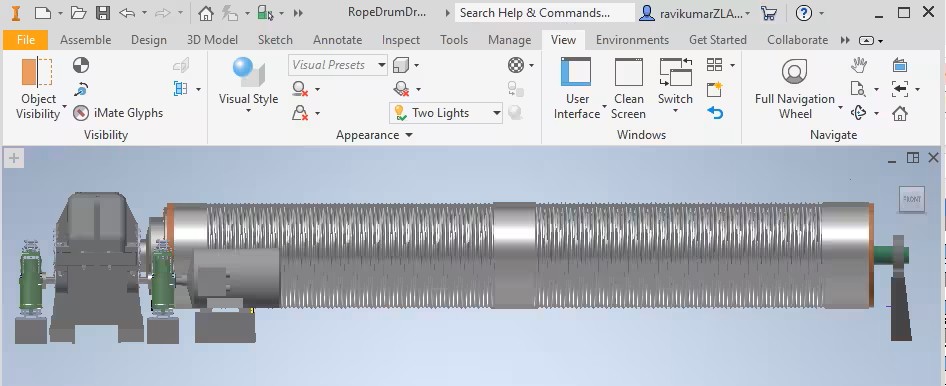
Task: Expand the Textures dropdown arrow
Action: point(532,65)
